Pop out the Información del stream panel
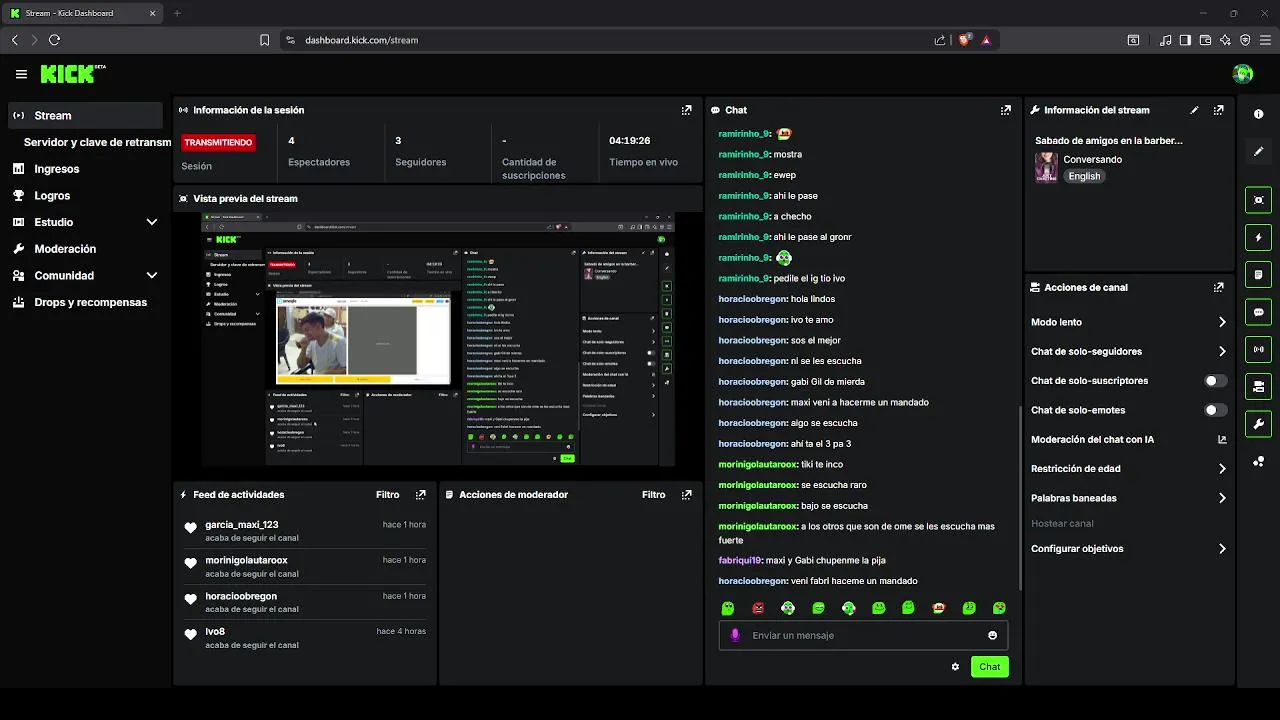The height and width of the screenshot is (720, 1280). [x=1218, y=110]
